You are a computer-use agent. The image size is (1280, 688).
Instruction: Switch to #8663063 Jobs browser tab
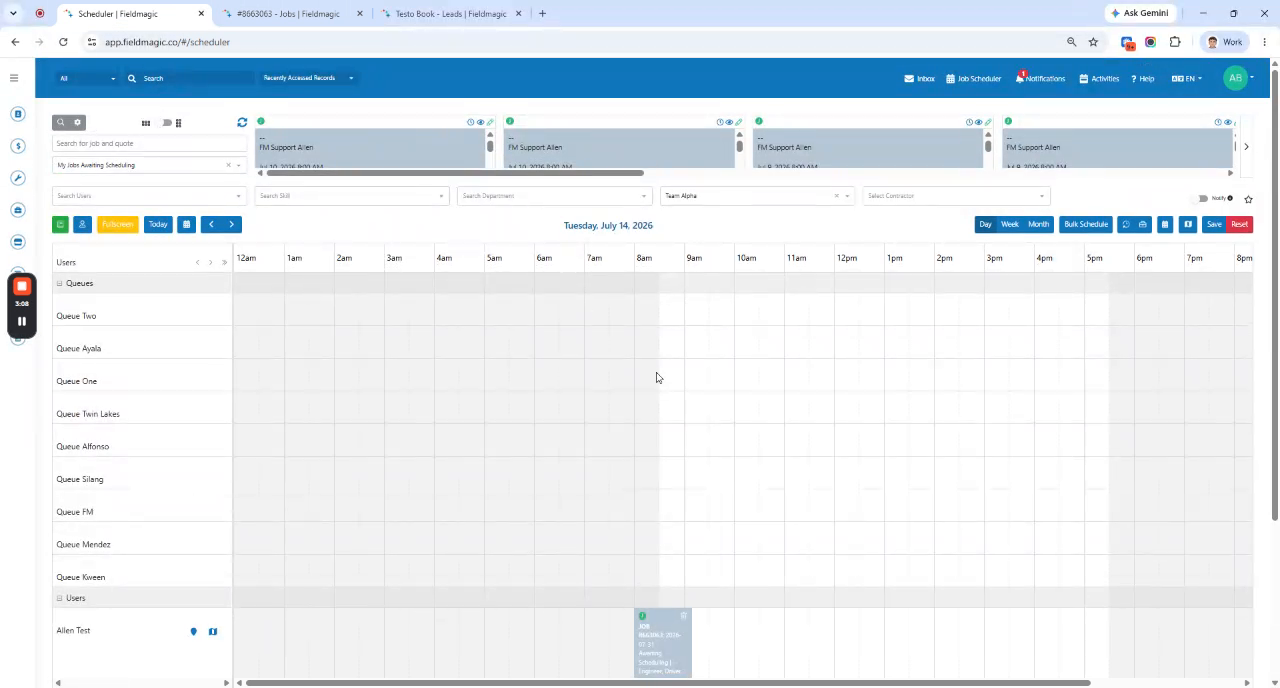(x=290, y=14)
